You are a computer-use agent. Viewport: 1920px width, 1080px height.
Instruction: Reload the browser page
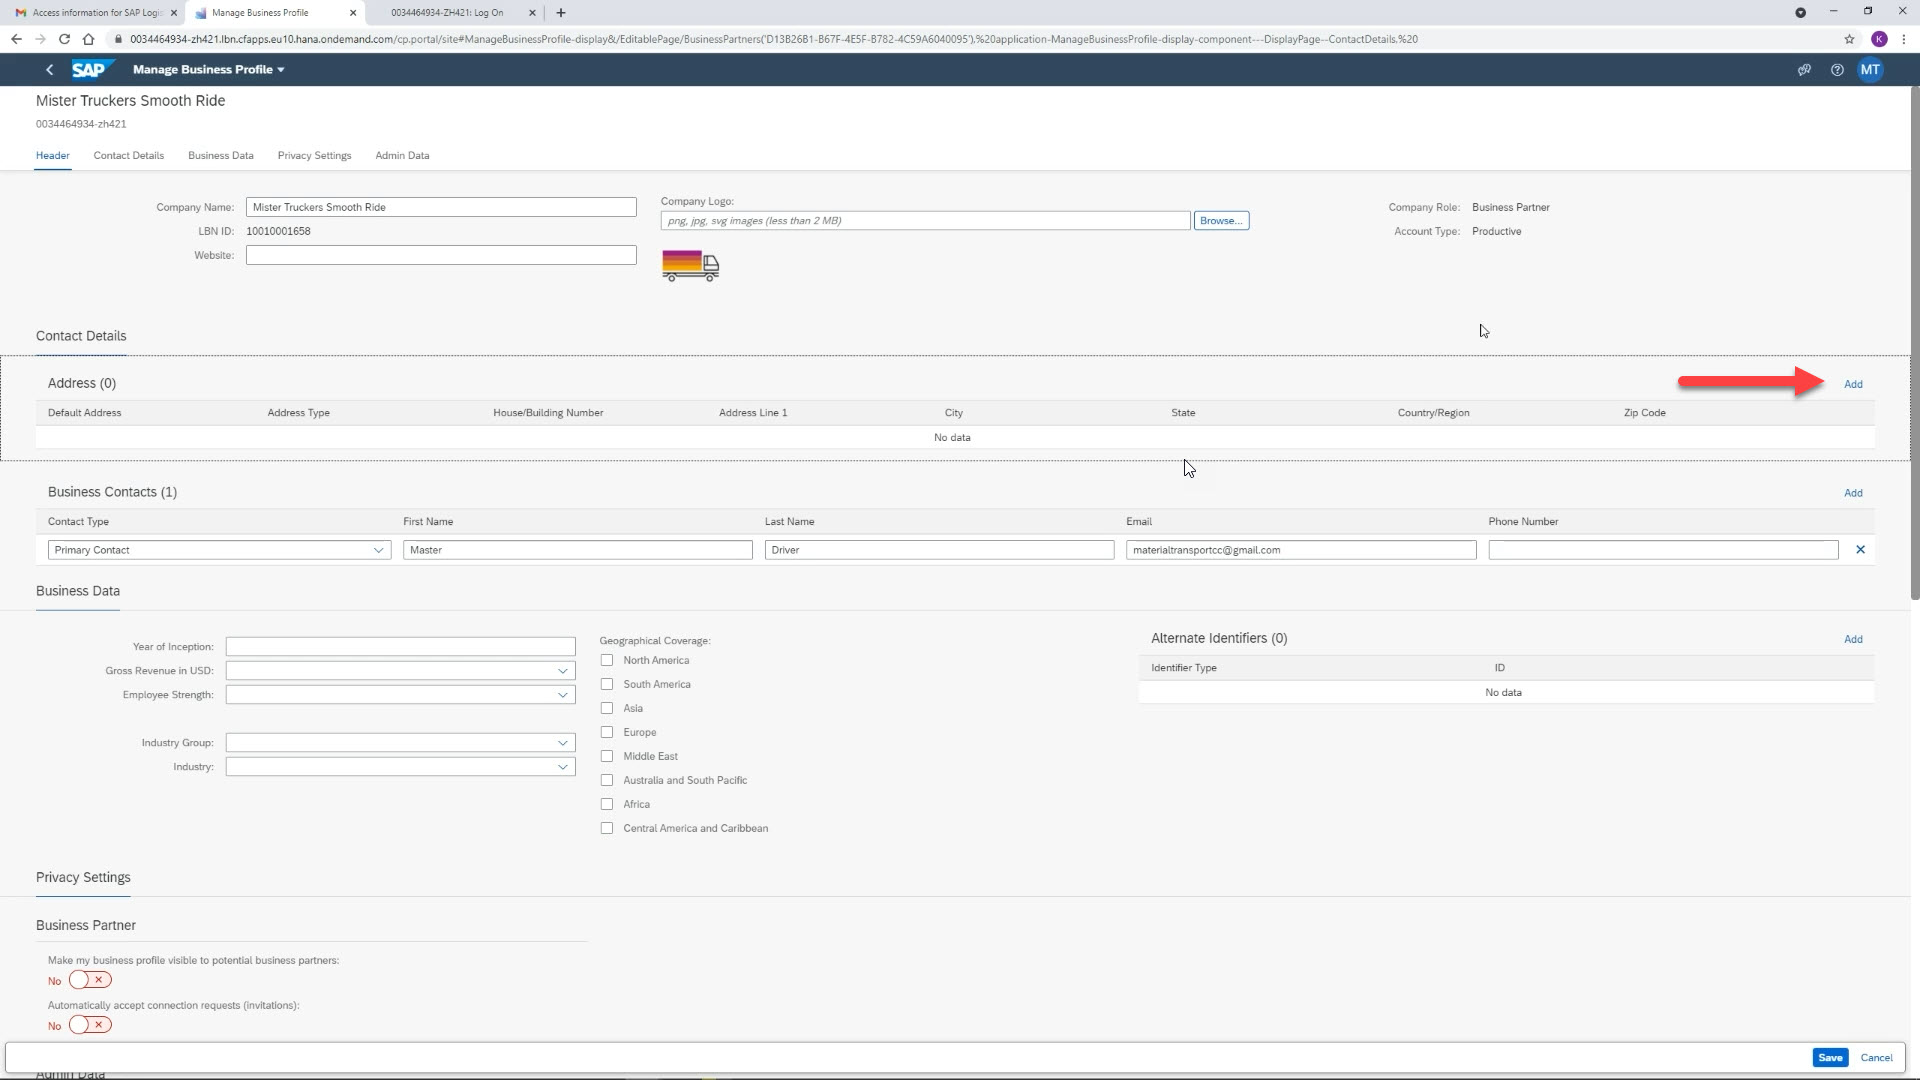64,39
